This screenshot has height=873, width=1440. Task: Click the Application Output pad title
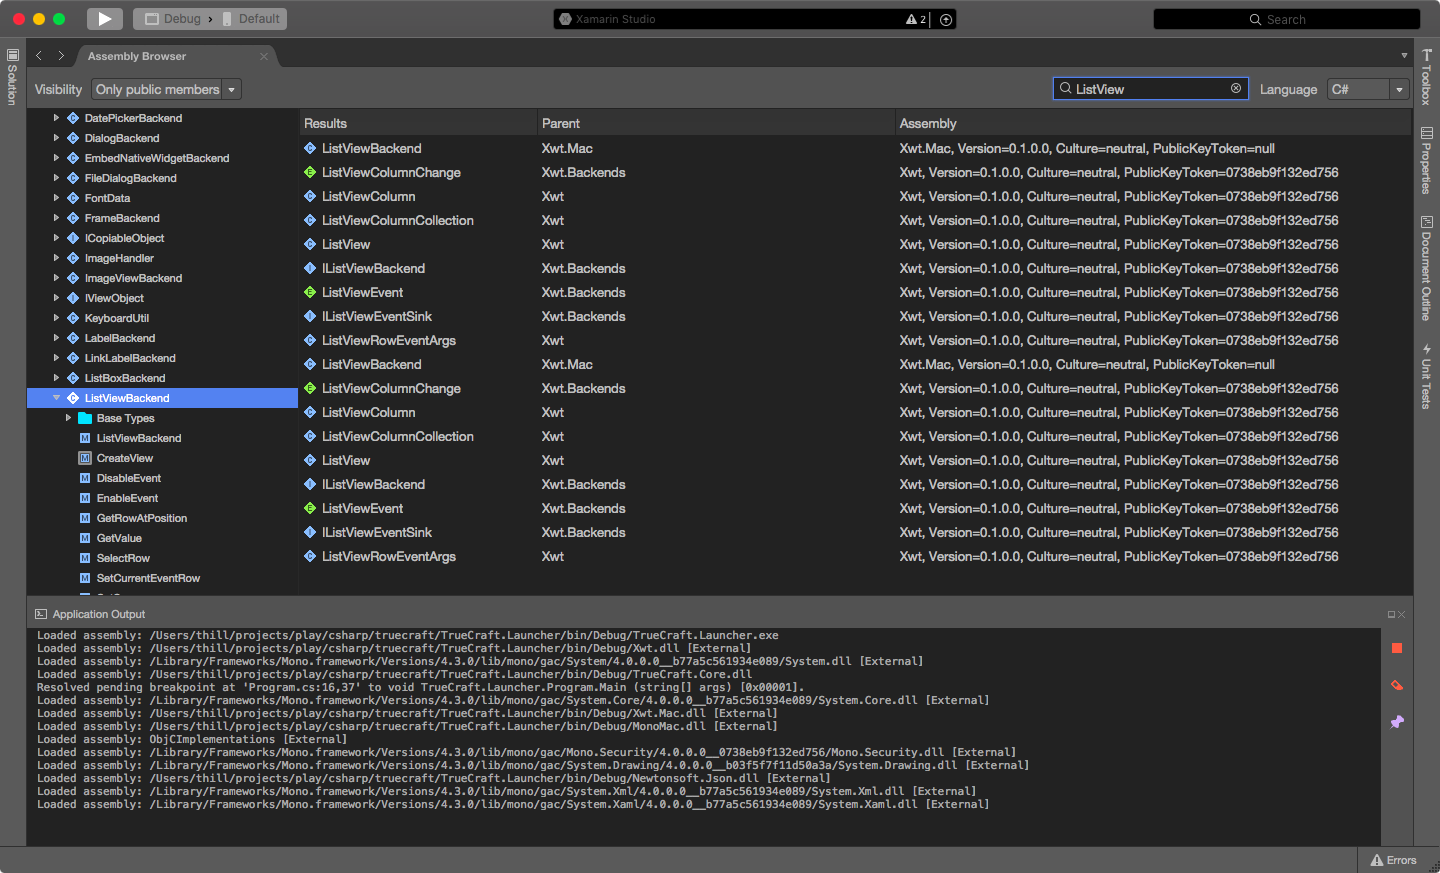99,614
